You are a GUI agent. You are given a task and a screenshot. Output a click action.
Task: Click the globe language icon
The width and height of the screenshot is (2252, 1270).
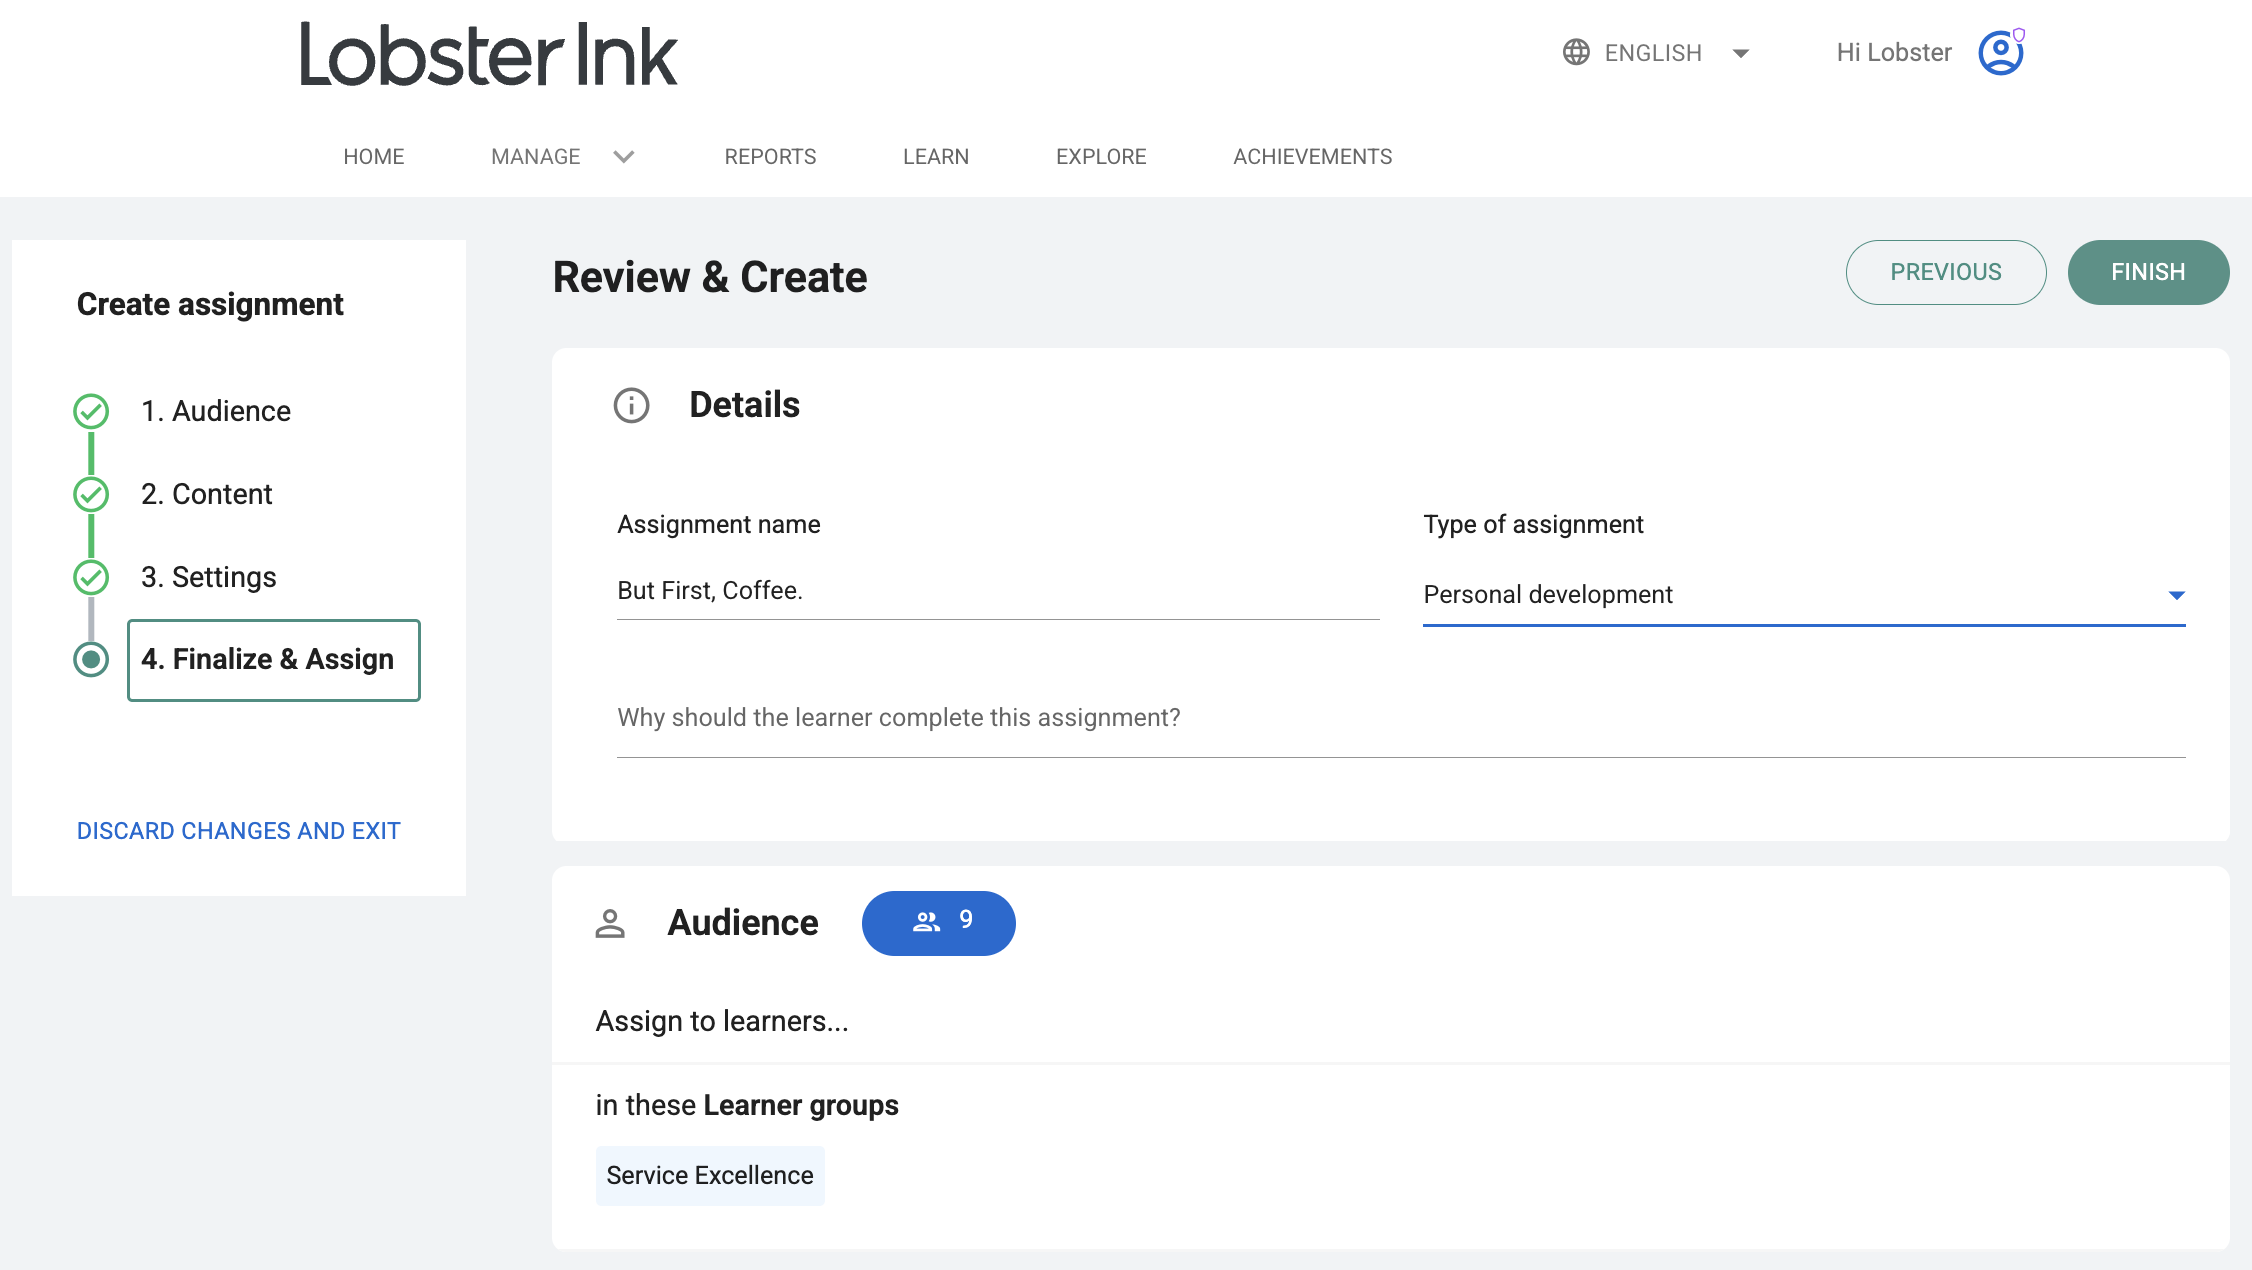1576,52
